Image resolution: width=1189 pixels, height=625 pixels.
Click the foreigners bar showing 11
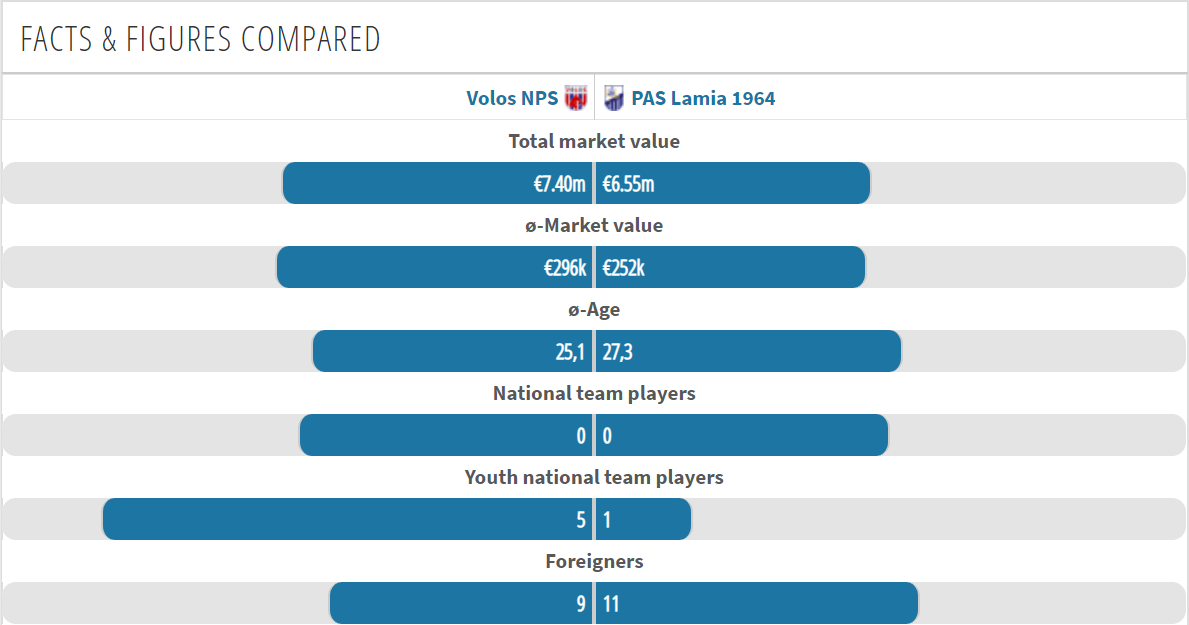[757, 604]
